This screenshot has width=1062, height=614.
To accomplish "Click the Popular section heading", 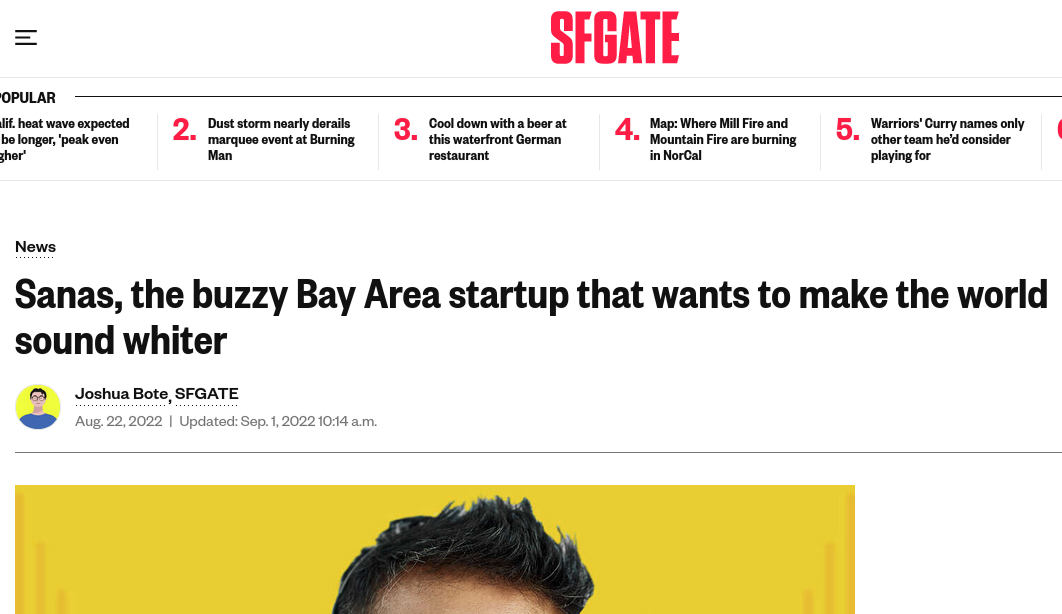I will pyautogui.click(x=28, y=98).
